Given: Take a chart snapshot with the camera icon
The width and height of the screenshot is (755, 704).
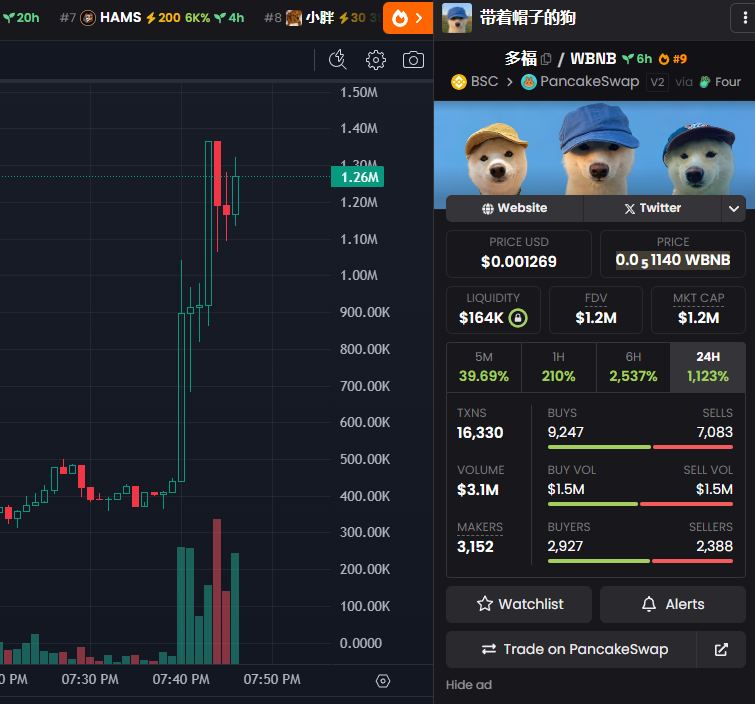Looking at the screenshot, I should pyautogui.click(x=413, y=60).
